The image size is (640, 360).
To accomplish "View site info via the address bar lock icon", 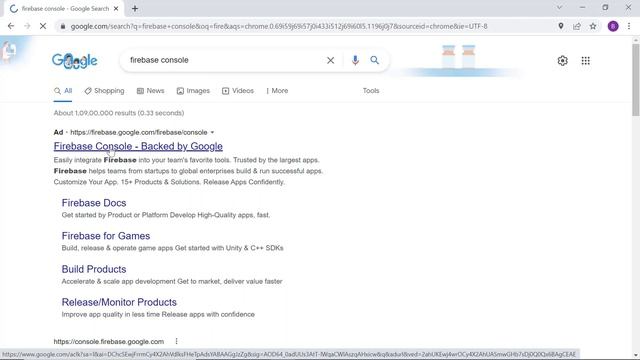I will pos(62,27).
